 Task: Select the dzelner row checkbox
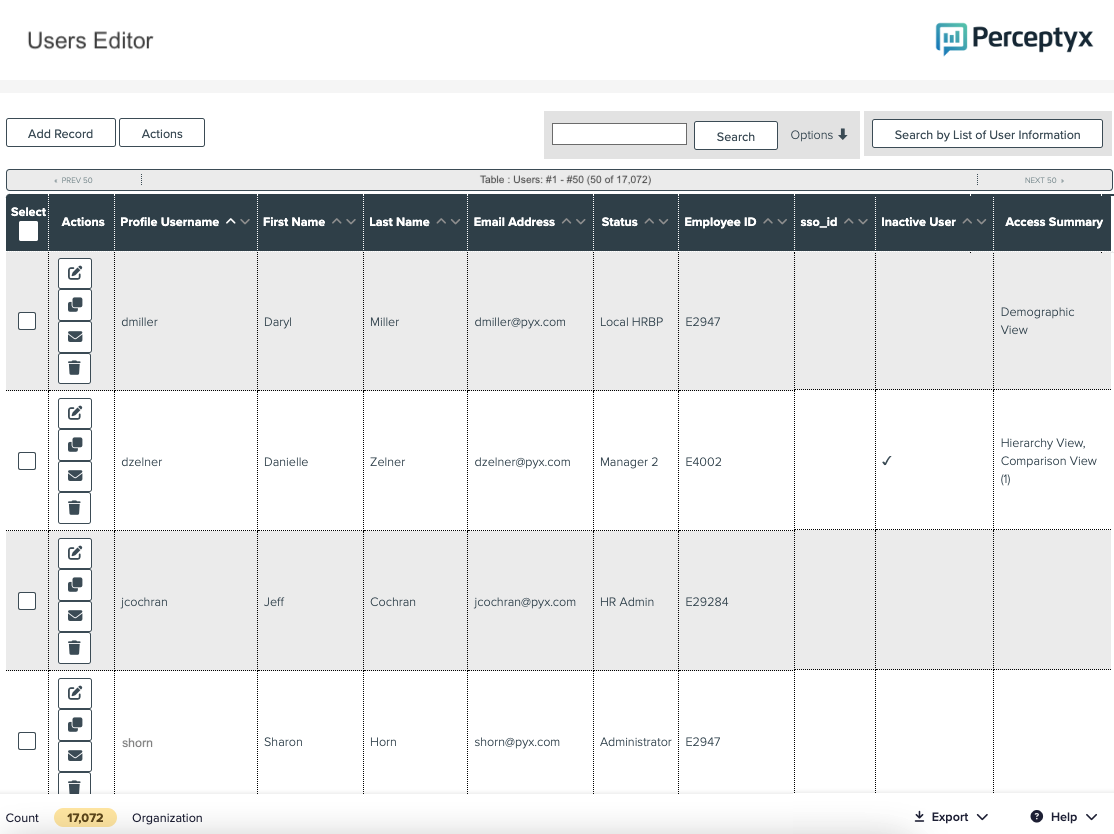(x=27, y=461)
